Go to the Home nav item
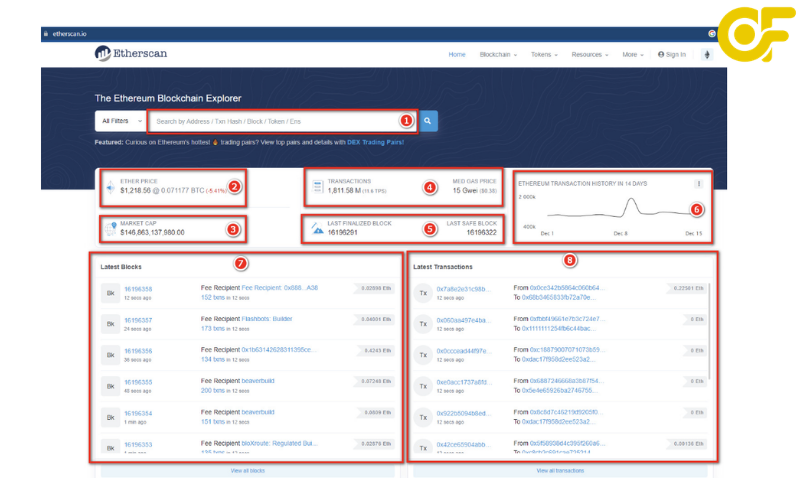 pyautogui.click(x=457, y=55)
